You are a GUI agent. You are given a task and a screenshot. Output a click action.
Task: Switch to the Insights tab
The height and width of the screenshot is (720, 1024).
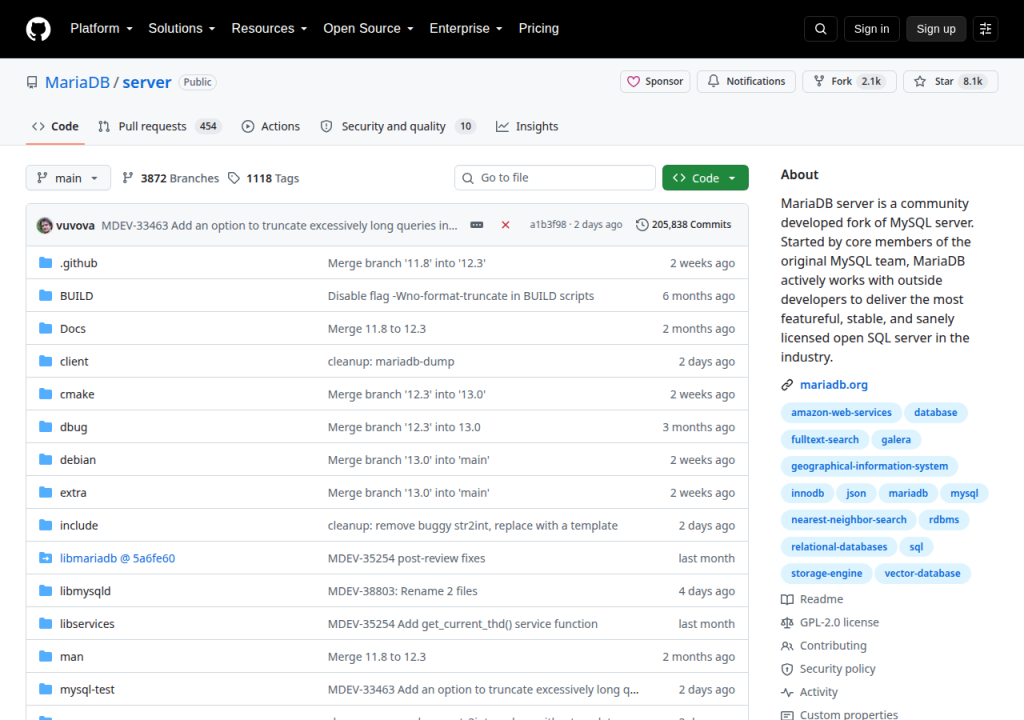tap(527, 127)
